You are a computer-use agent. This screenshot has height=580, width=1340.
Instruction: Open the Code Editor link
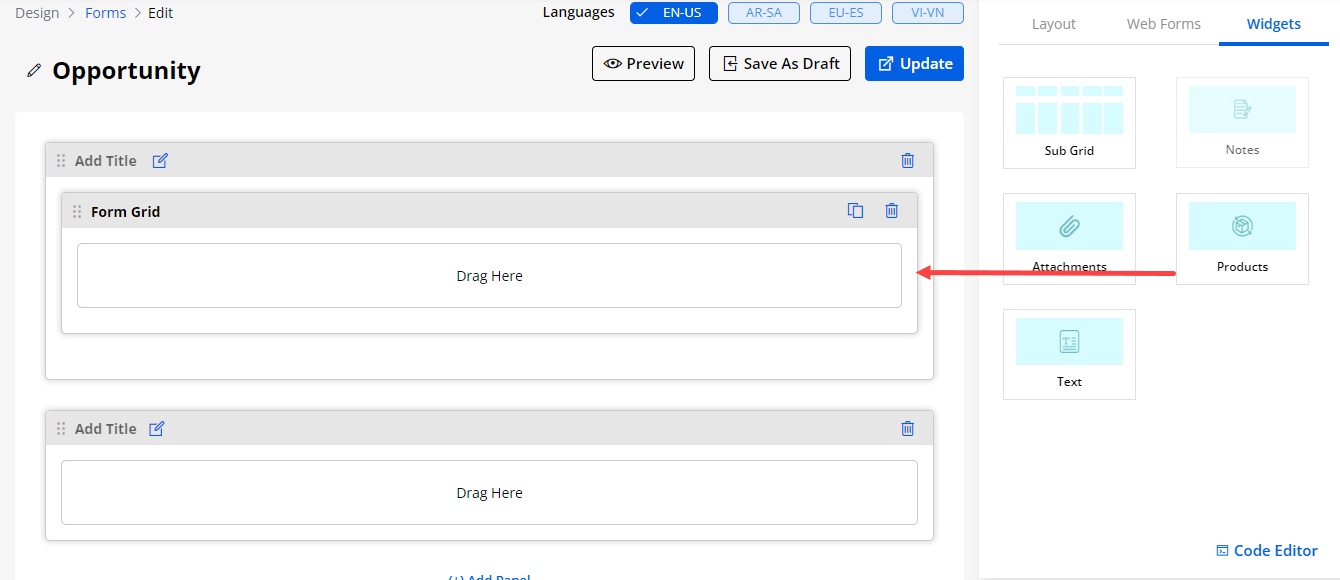pyautogui.click(x=1266, y=551)
